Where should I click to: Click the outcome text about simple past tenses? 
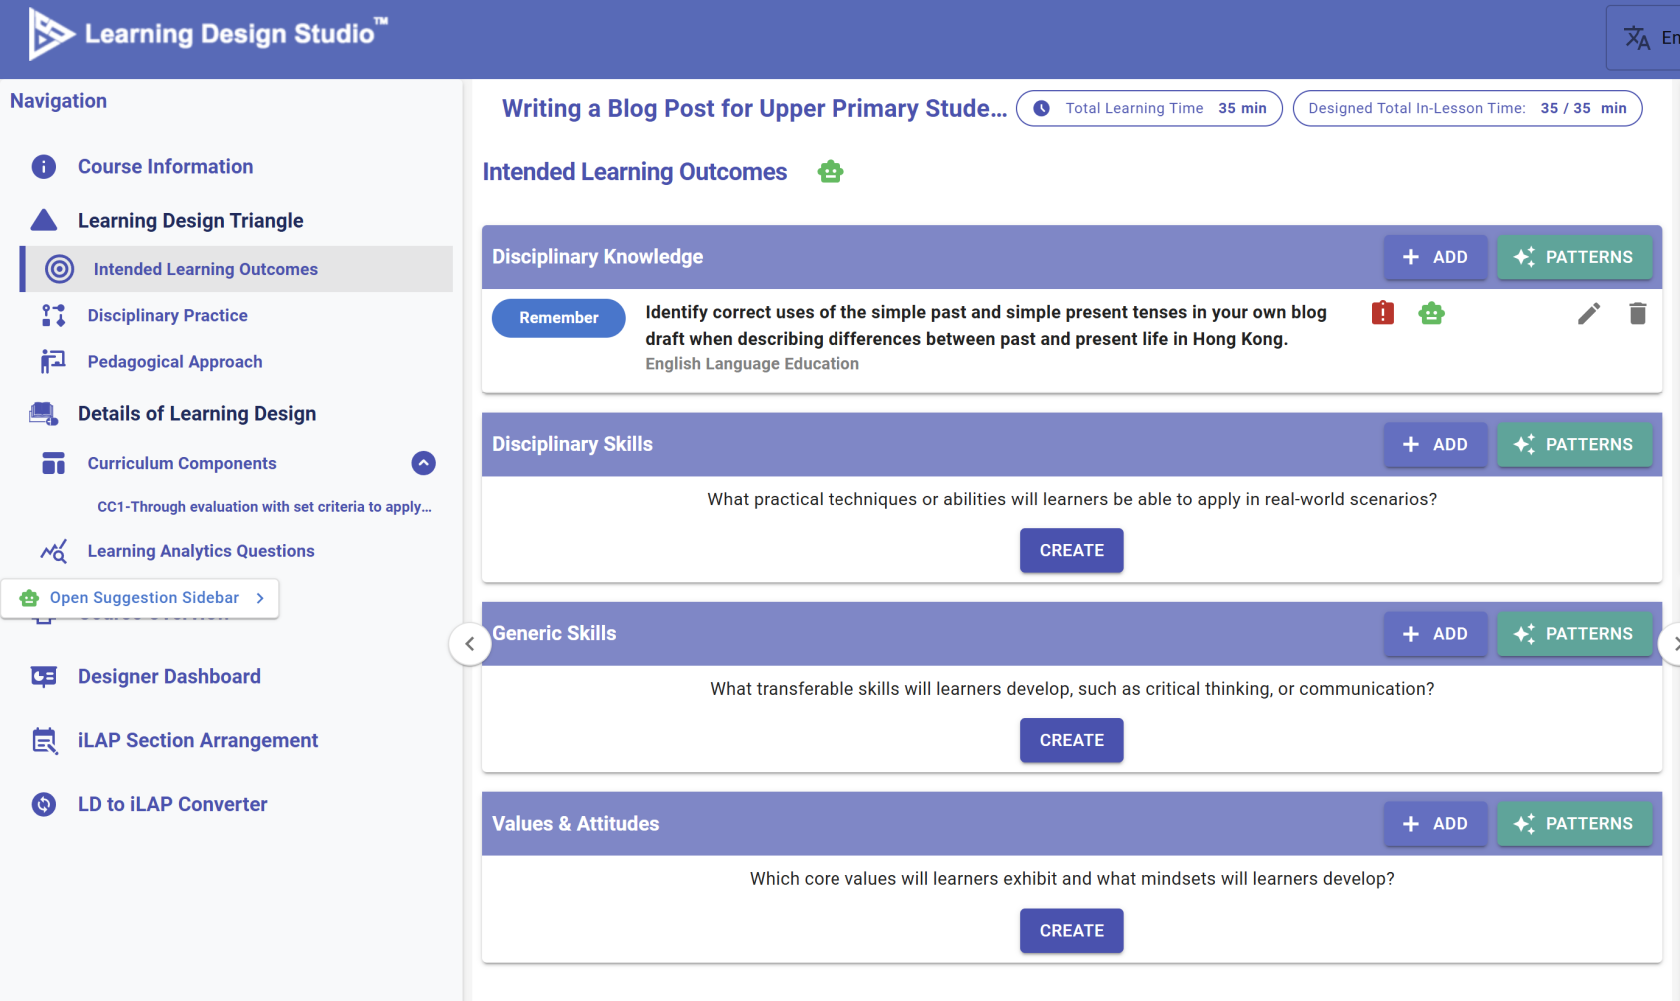pos(986,326)
